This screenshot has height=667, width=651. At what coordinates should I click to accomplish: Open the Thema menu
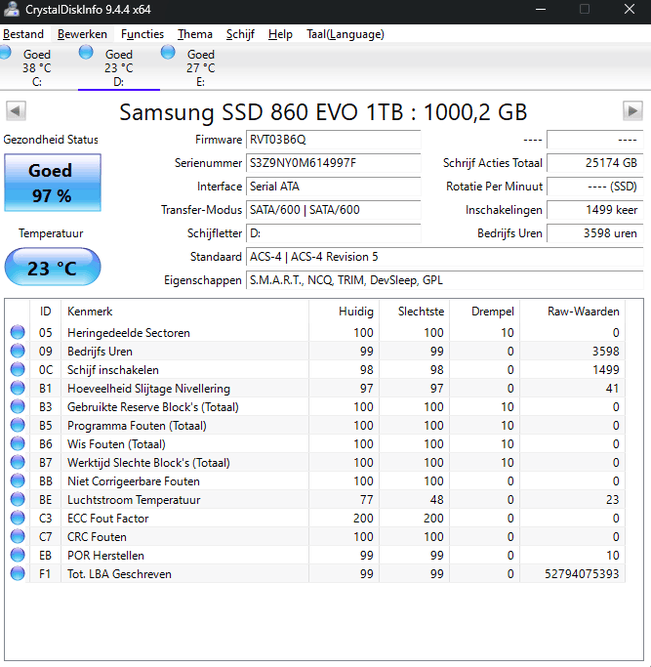click(x=195, y=34)
